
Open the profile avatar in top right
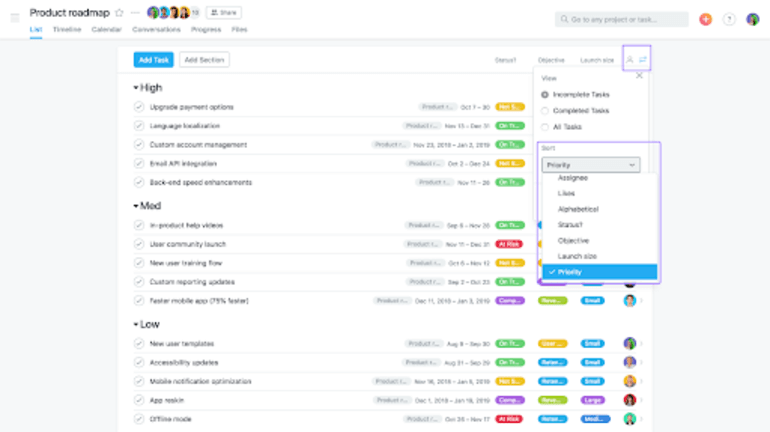tap(752, 19)
